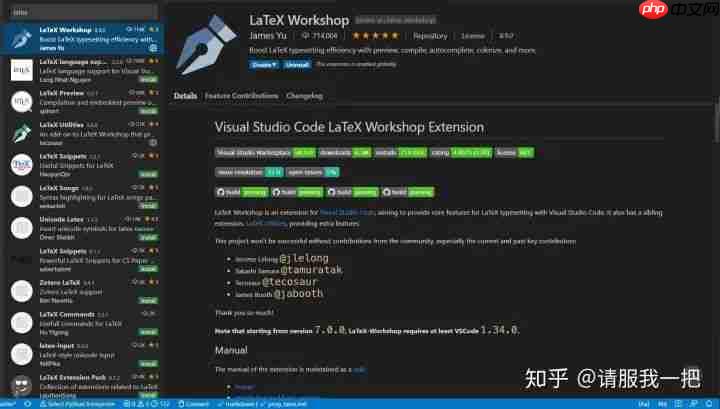
Task: Open the LaTeX Utilities gear menu
Action: [x=153, y=142]
